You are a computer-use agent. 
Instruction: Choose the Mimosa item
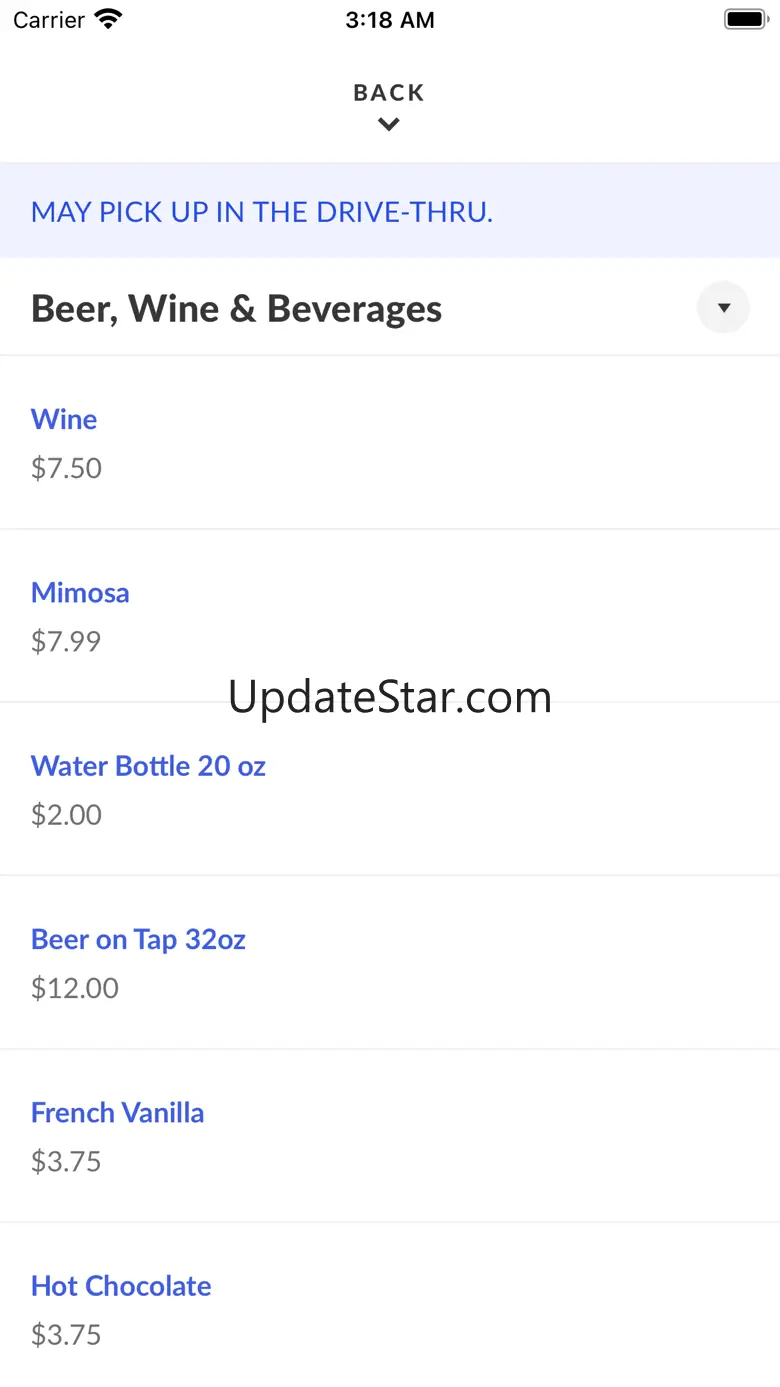click(x=80, y=592)
